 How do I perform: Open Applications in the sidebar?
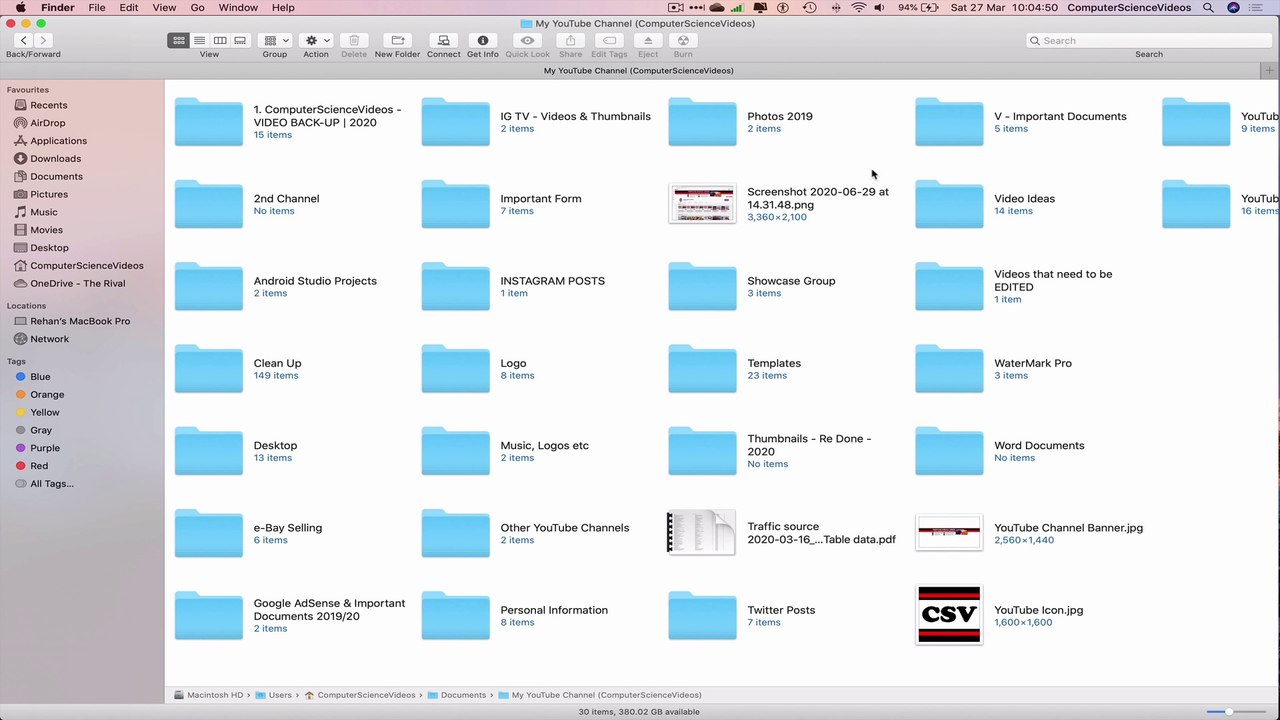pyautogui.click(x=58, y=141)
